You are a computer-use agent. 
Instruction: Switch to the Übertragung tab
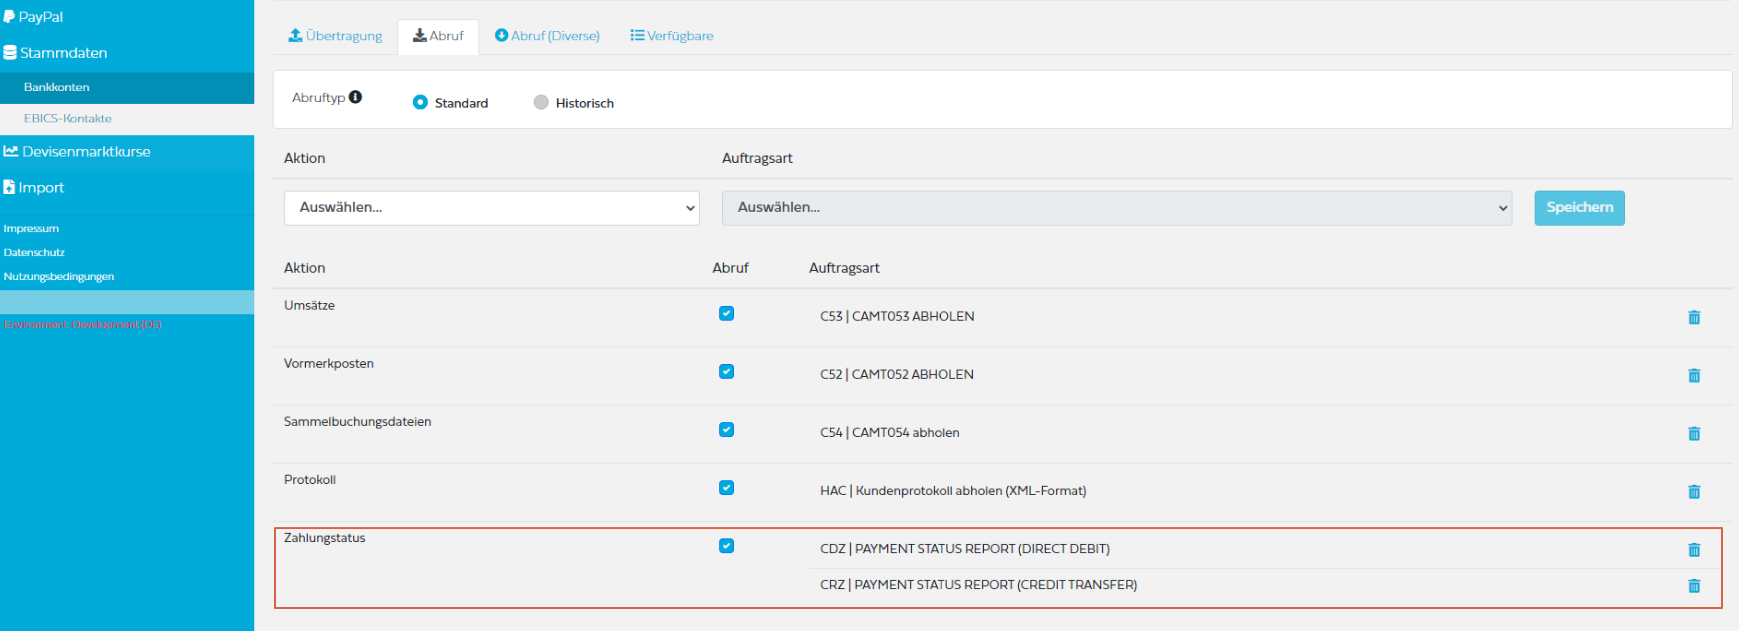click(335, 36)
